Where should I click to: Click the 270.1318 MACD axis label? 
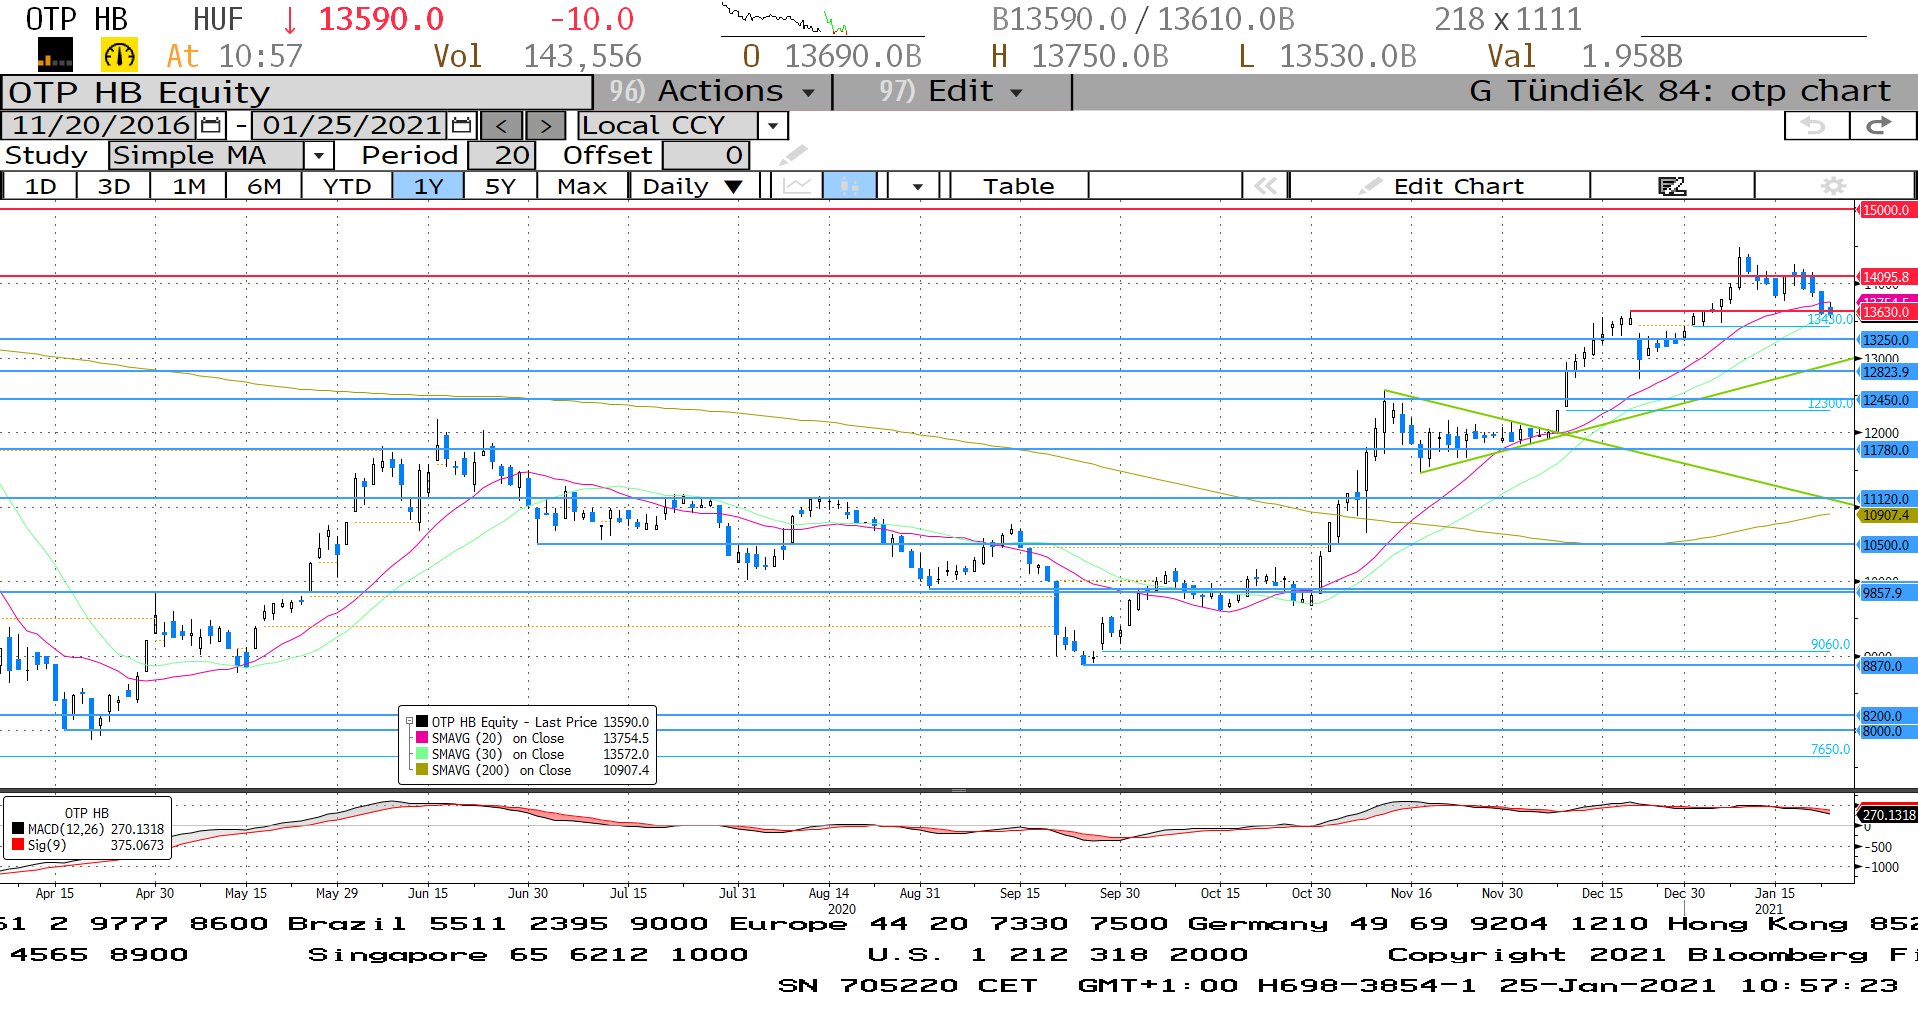[1888, 814]
